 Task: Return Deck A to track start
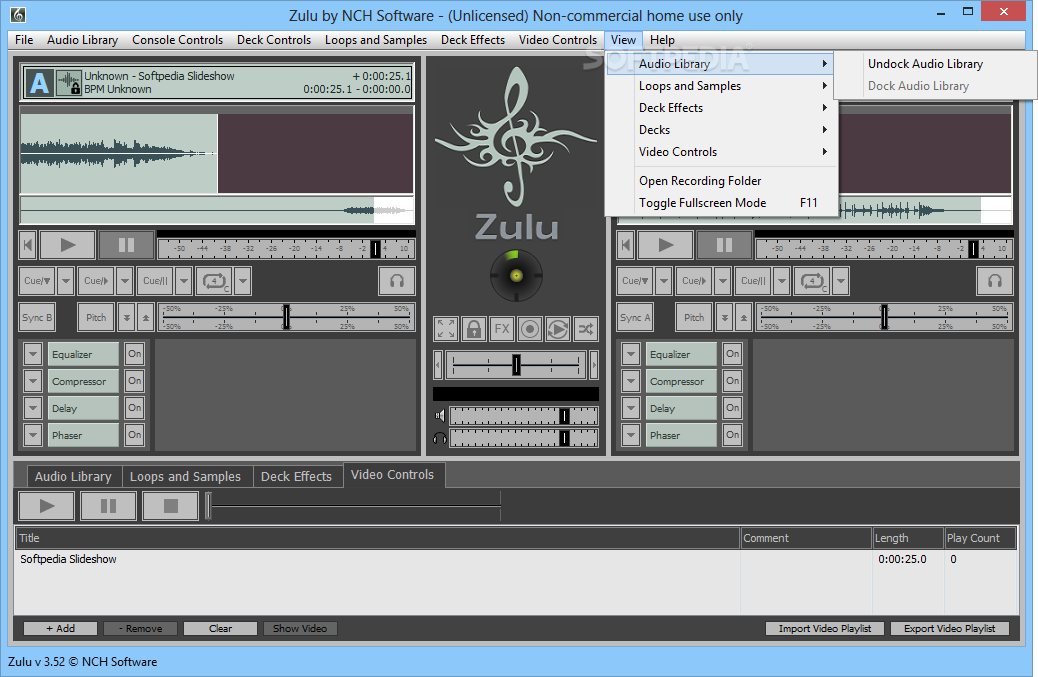[27, 245]
